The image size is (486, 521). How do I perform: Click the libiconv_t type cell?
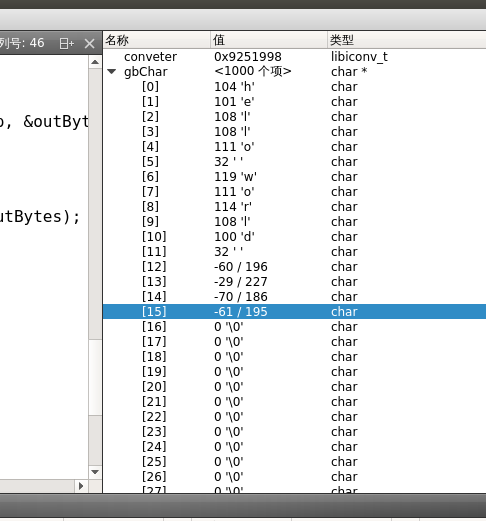click(359, 57)
